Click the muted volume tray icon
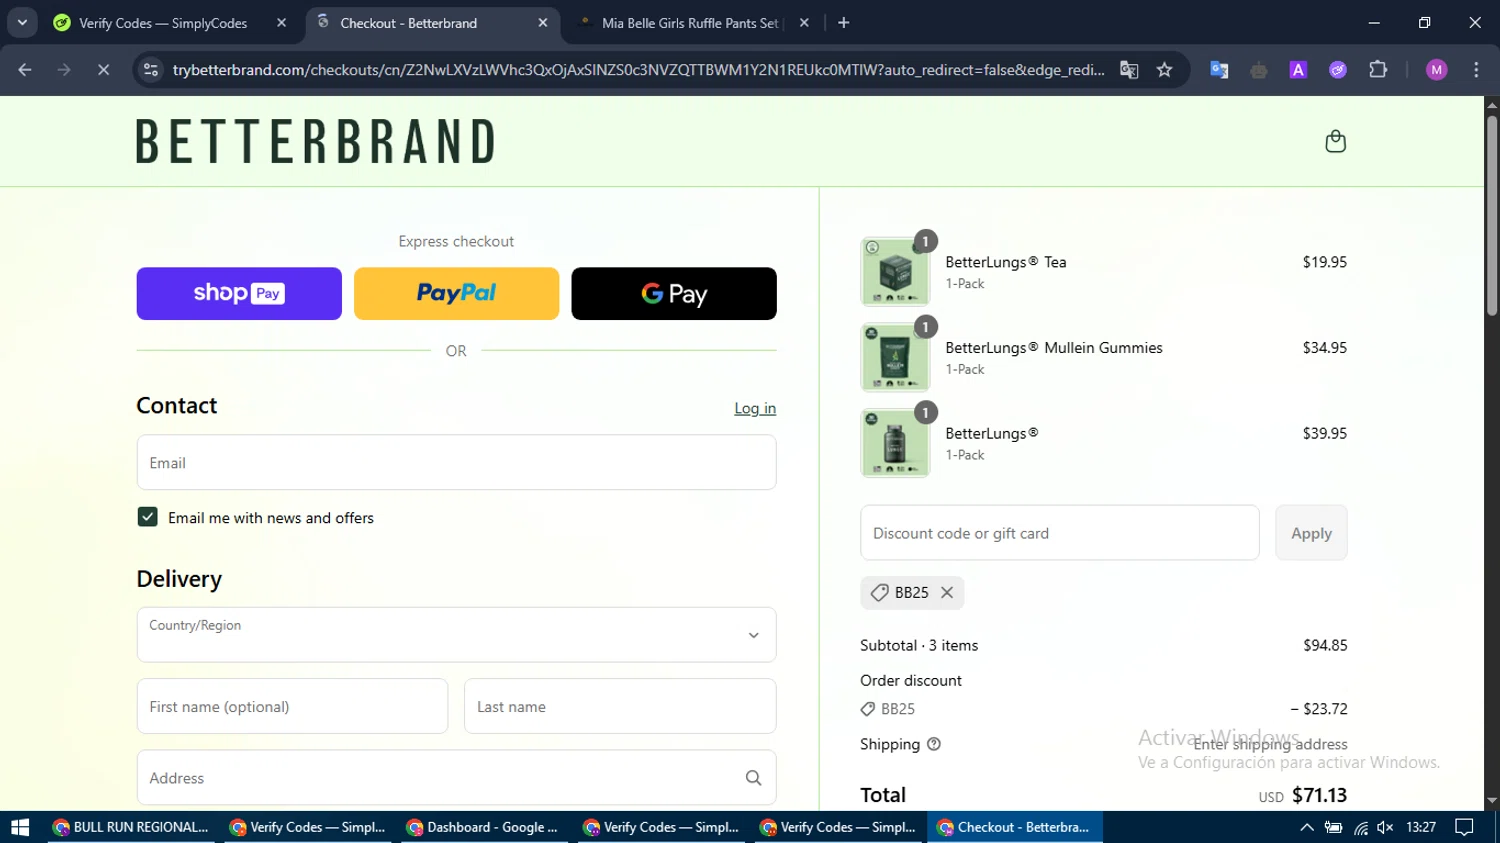1500x843 pixels. click(x=1385, y=827)
